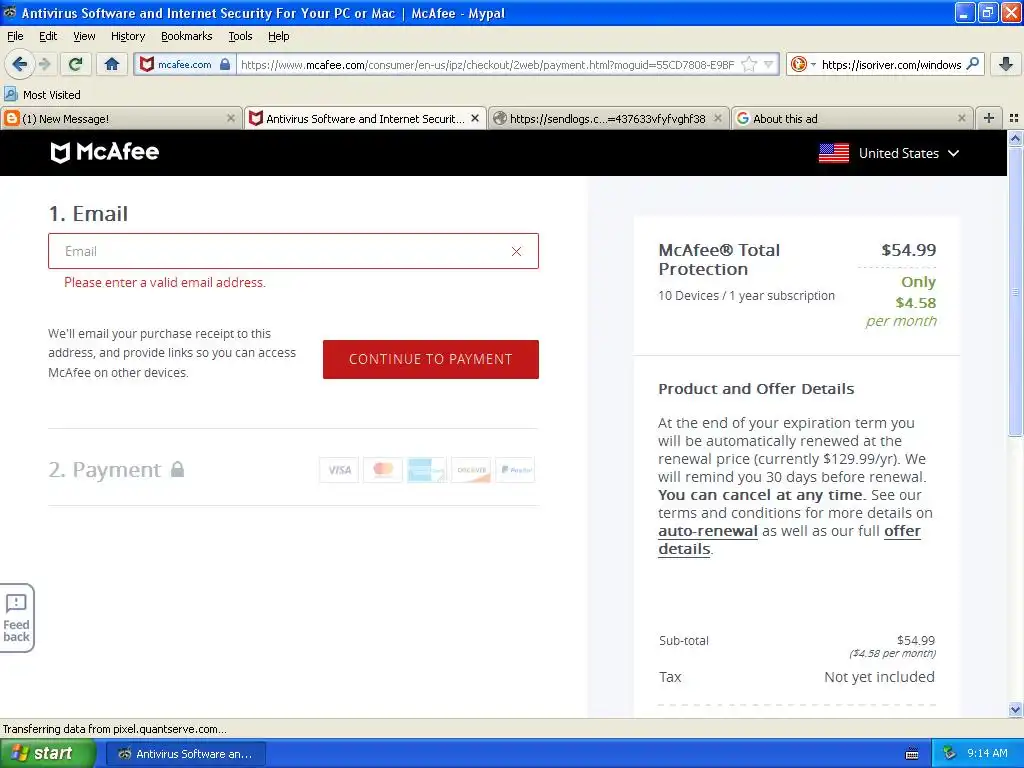
Task: Click the page scrollbar down arrow
Action: (1015, 710)
